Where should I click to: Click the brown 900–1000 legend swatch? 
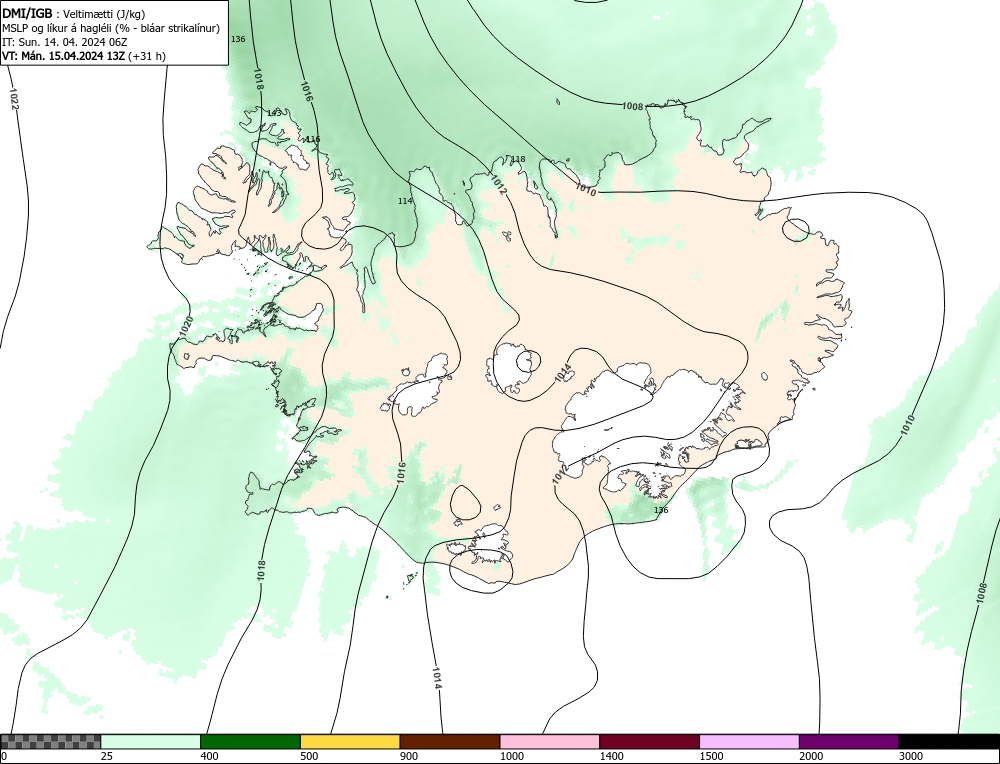pyautogui.click(x=450, y=741)
